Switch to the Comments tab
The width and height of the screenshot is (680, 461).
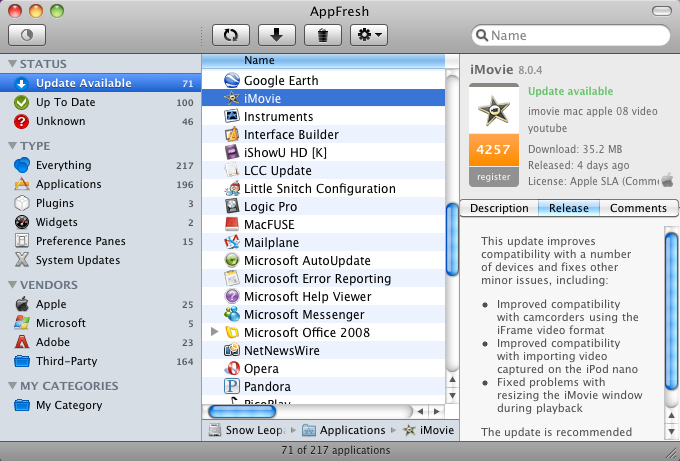(x=638, y=208)
